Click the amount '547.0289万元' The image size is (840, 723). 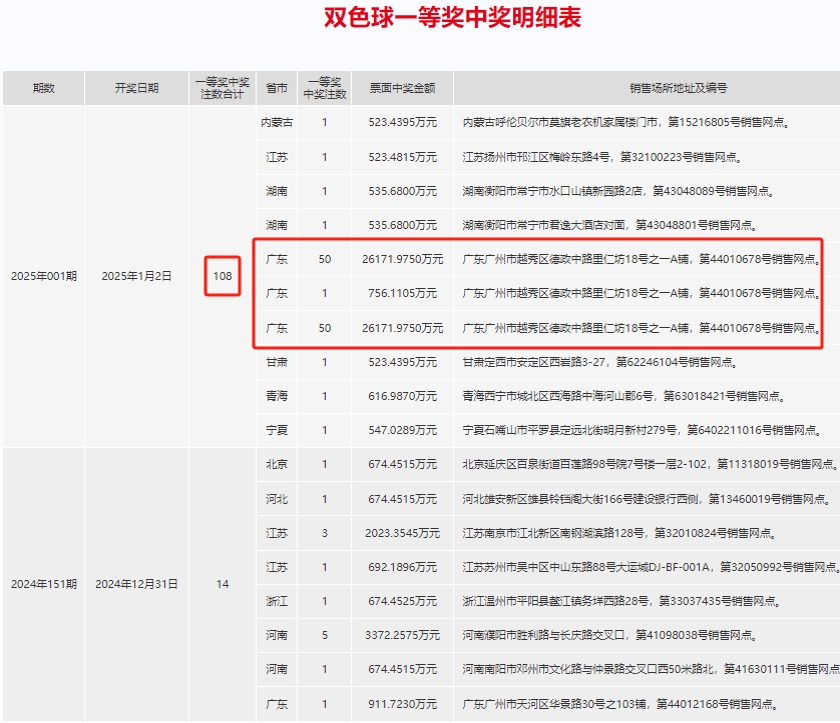[402, 430]
